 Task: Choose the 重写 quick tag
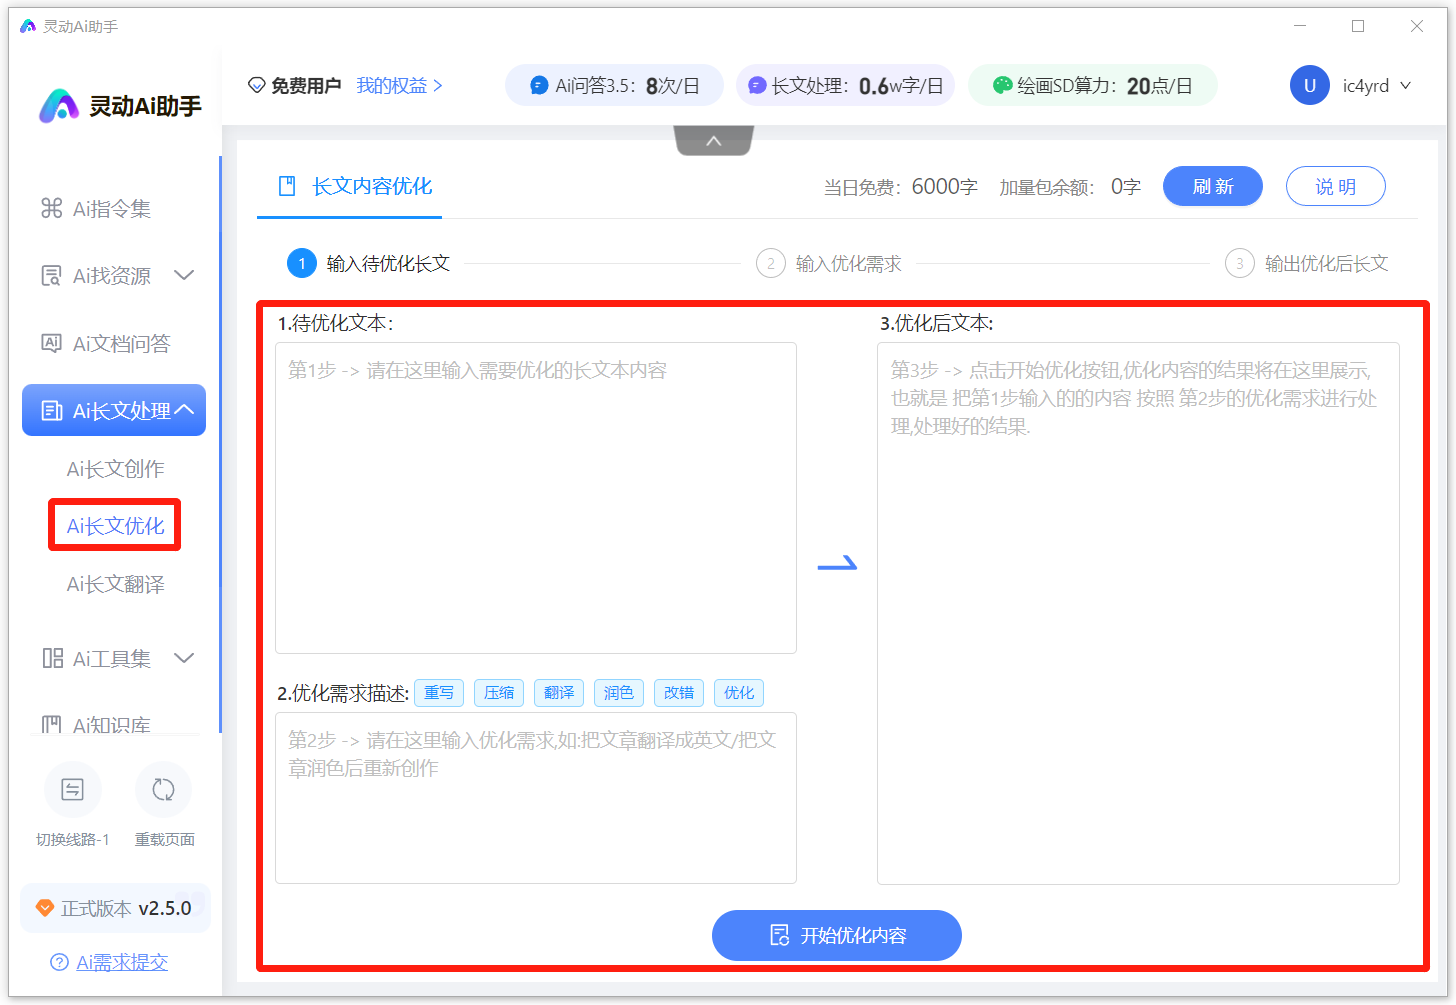[439, 693]
